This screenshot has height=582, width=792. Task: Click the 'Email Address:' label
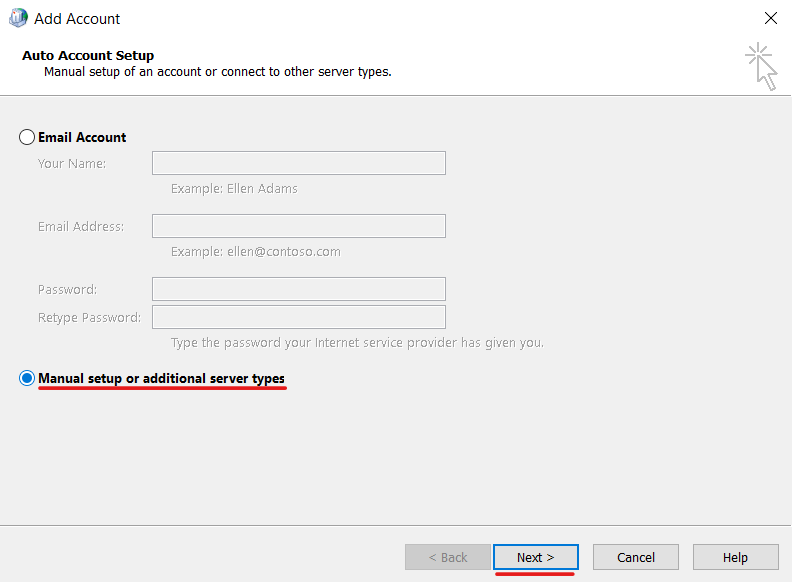(x=81, y=226)
